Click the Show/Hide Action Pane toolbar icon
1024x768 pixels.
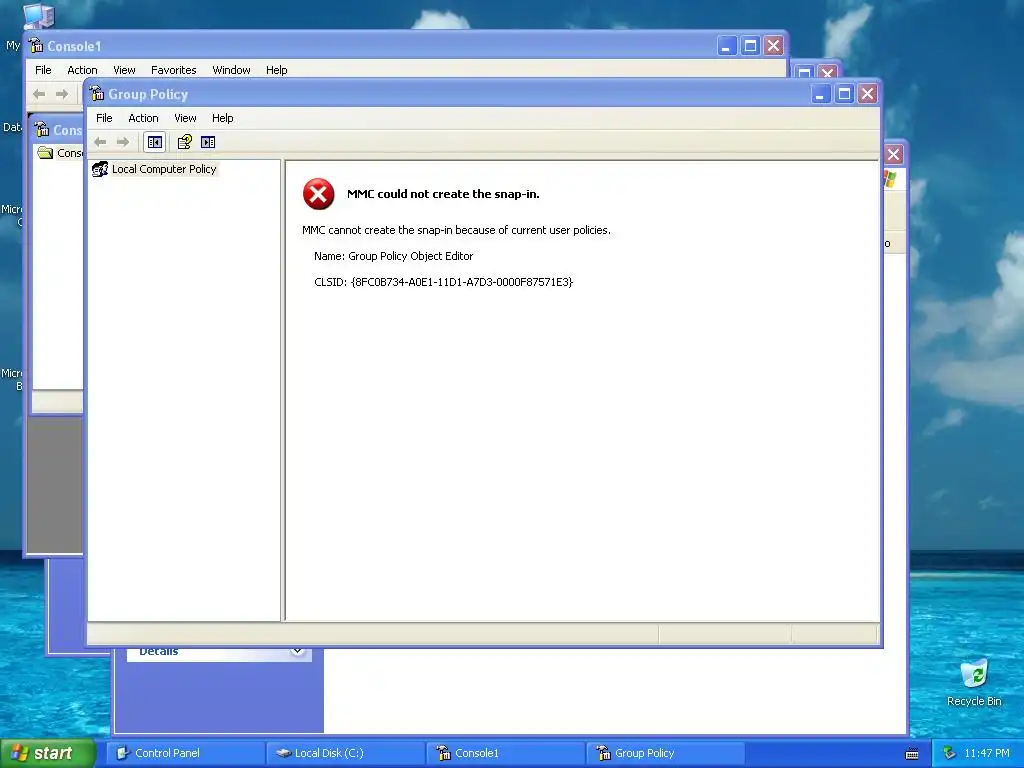point(208,142)
